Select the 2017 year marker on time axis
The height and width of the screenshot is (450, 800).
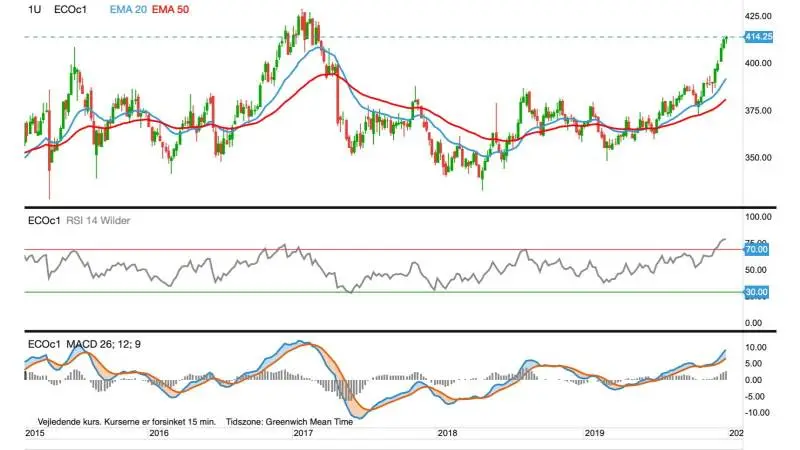coord(303,433)
